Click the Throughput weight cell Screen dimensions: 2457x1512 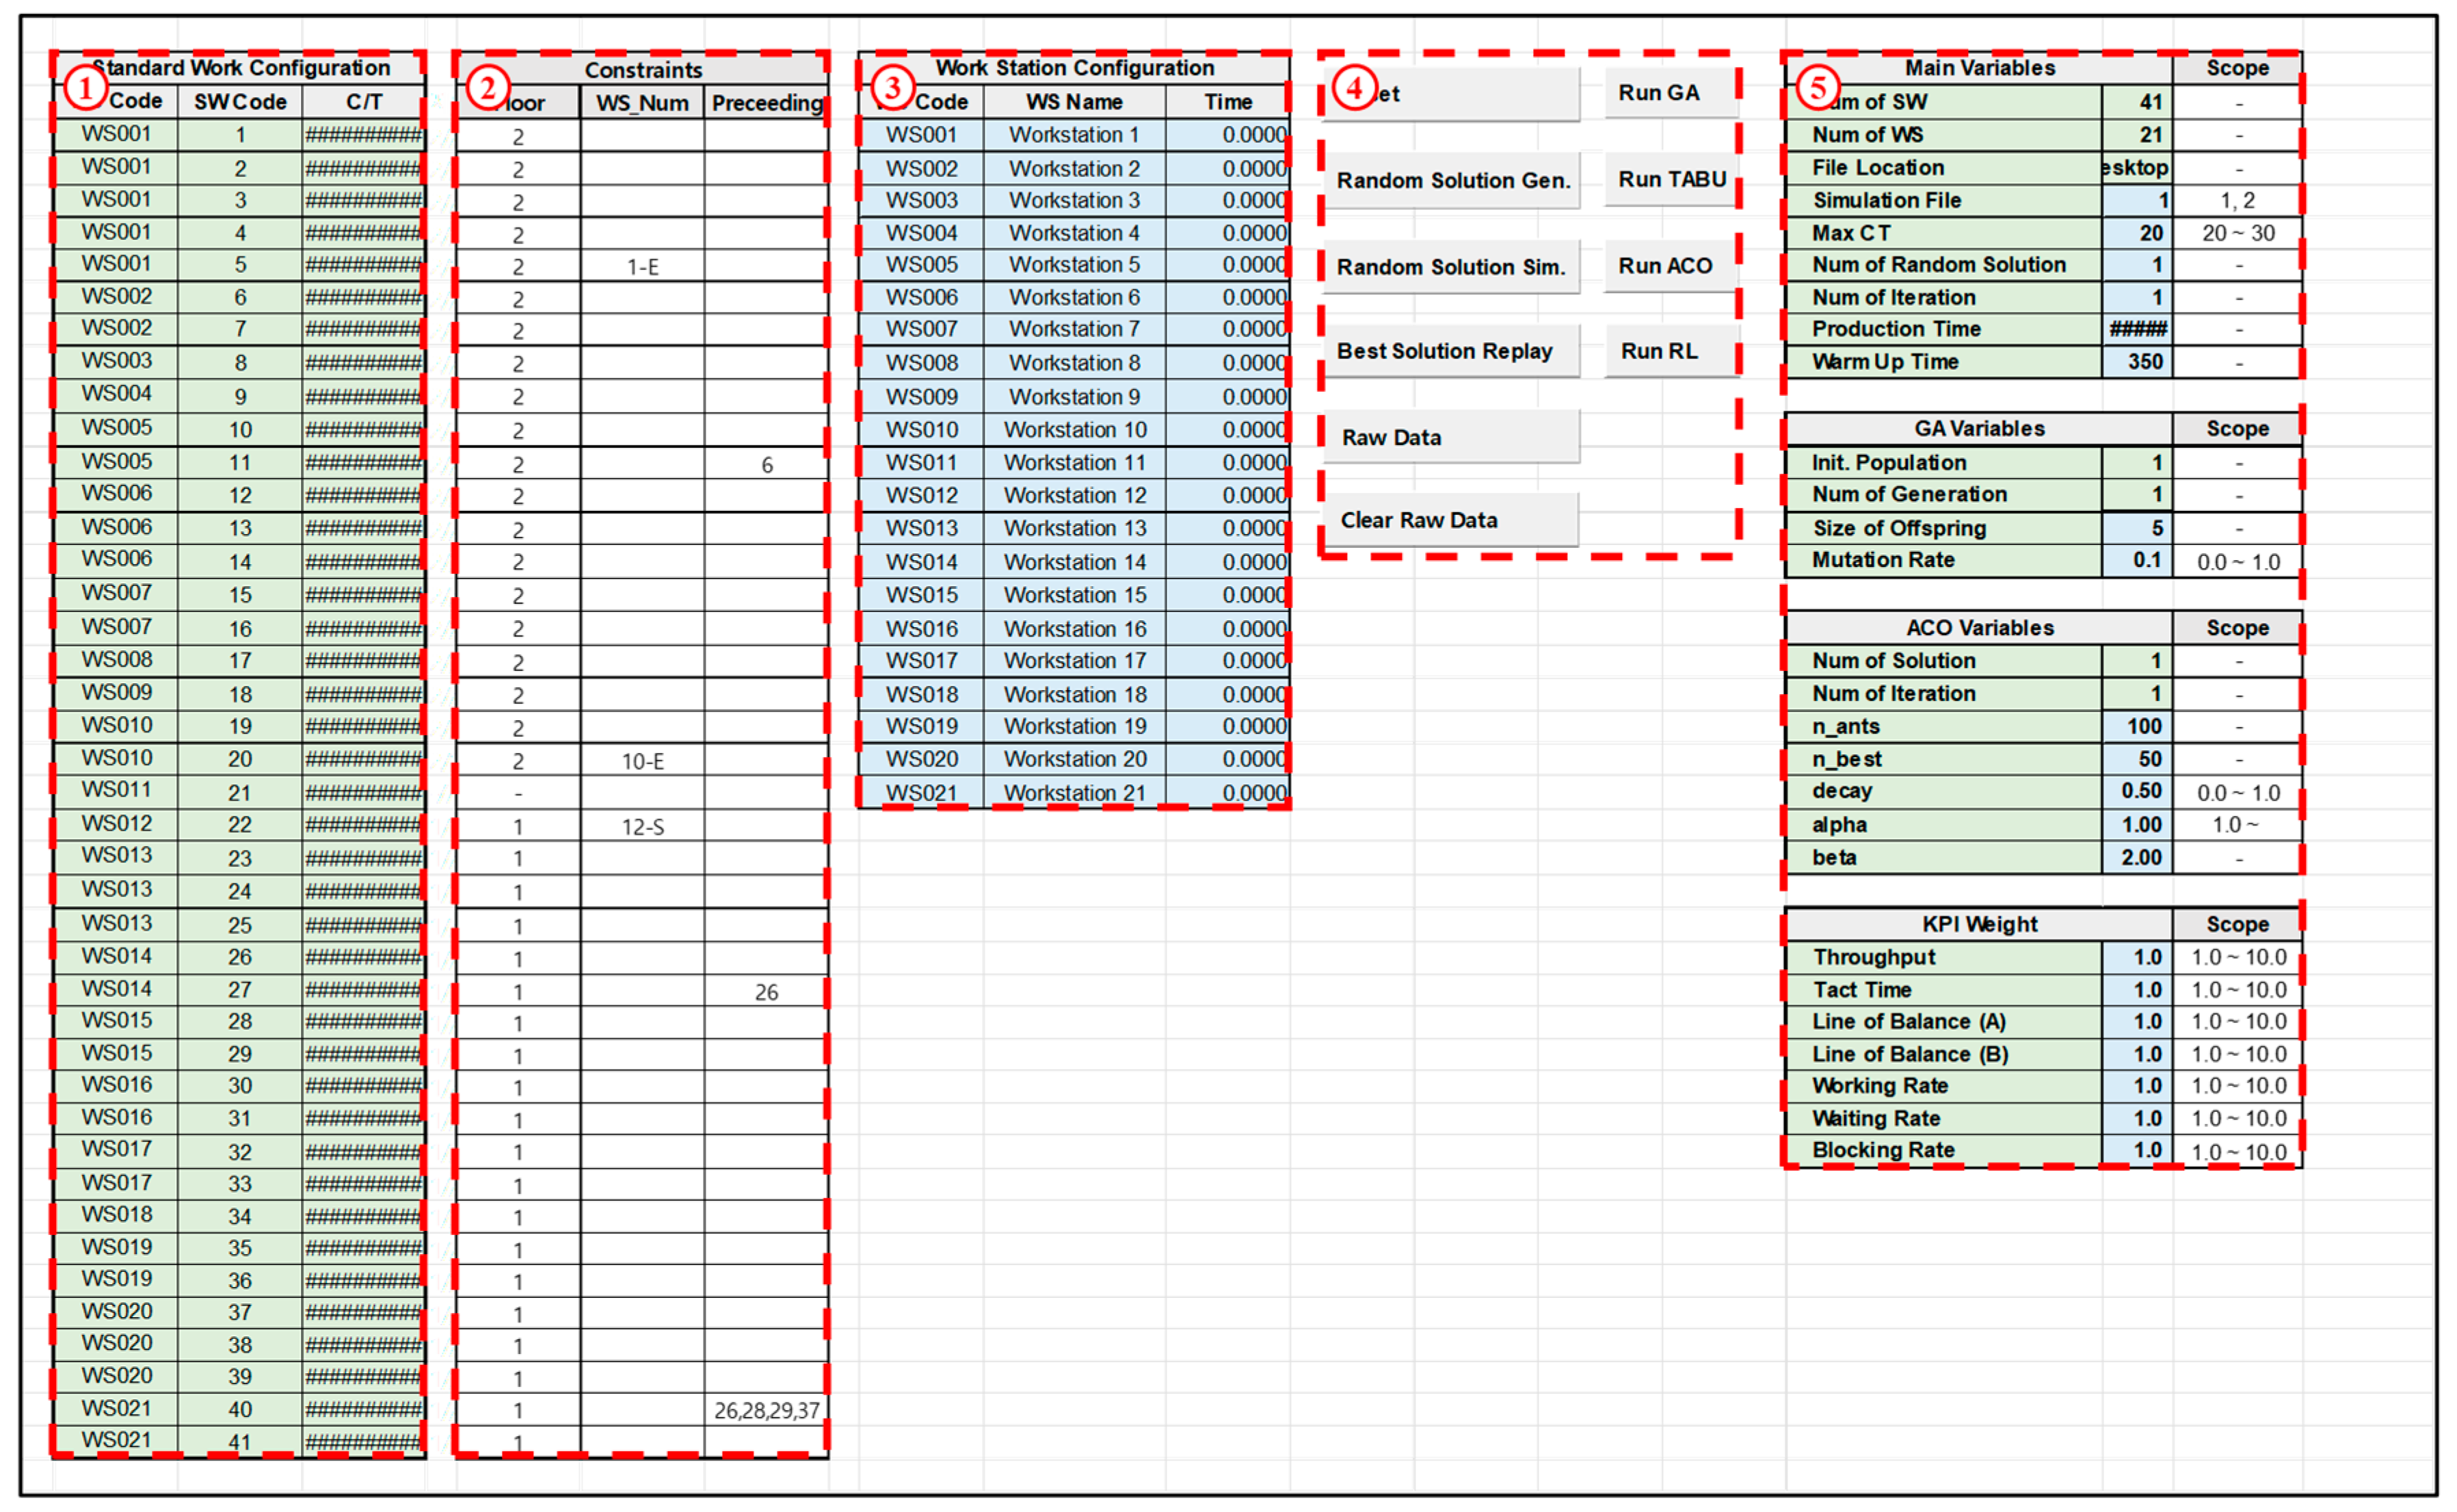click(2137, 957)
